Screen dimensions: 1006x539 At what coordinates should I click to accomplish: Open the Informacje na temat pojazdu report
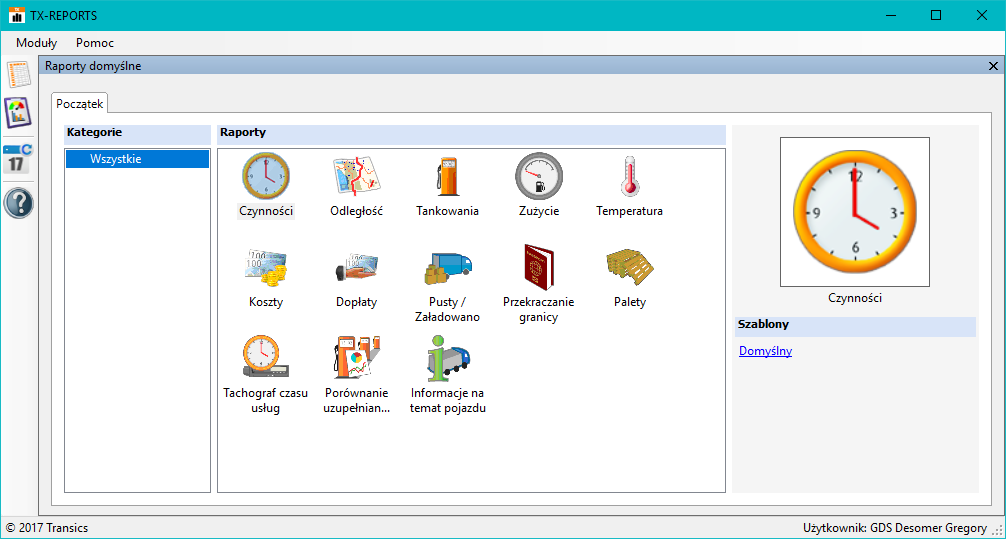click(447, 359)
